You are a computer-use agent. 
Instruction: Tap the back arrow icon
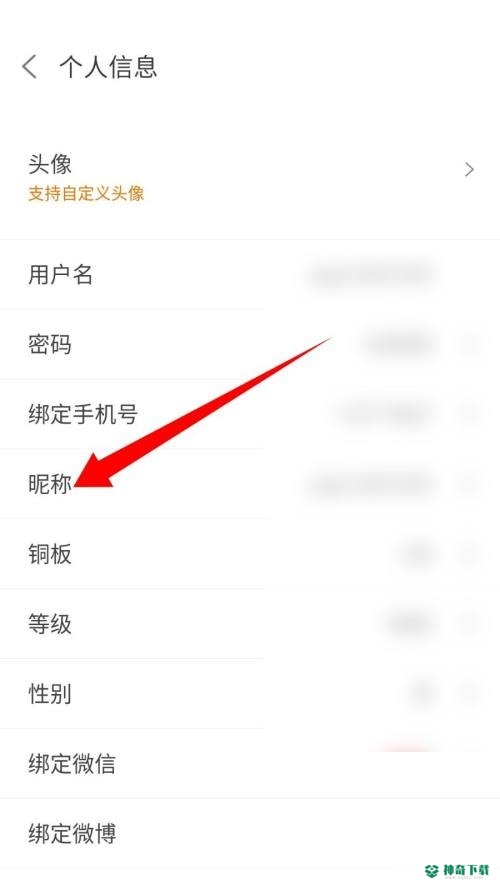(x=29, y=67)
